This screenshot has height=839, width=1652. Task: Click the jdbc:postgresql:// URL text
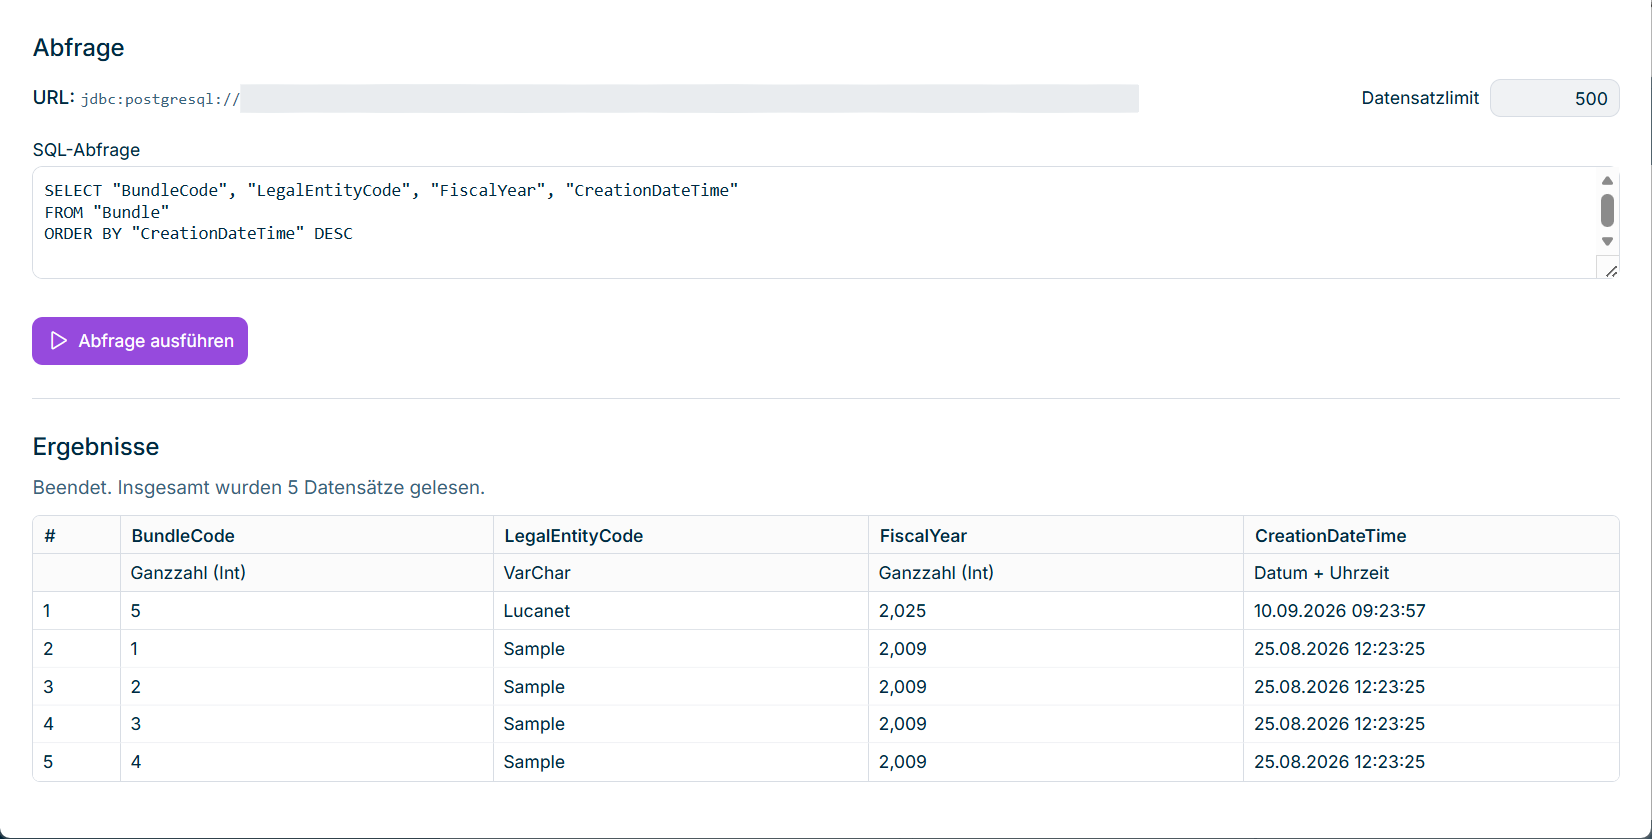(160, 99)
